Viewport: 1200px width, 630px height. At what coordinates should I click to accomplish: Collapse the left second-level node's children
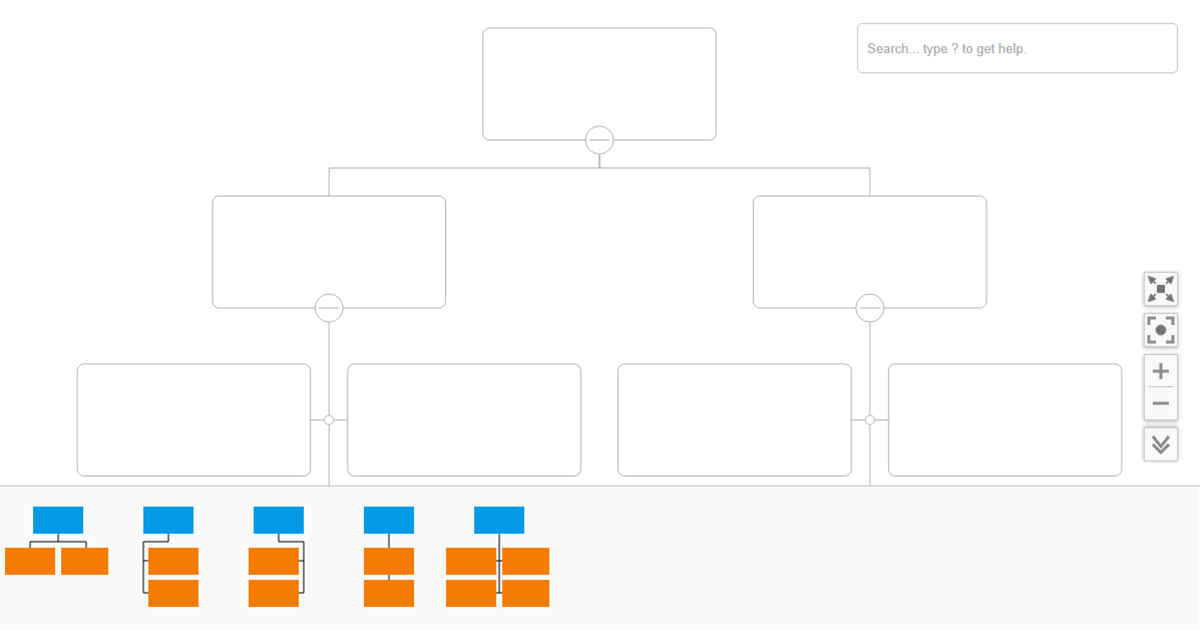[x=329, y=308]
